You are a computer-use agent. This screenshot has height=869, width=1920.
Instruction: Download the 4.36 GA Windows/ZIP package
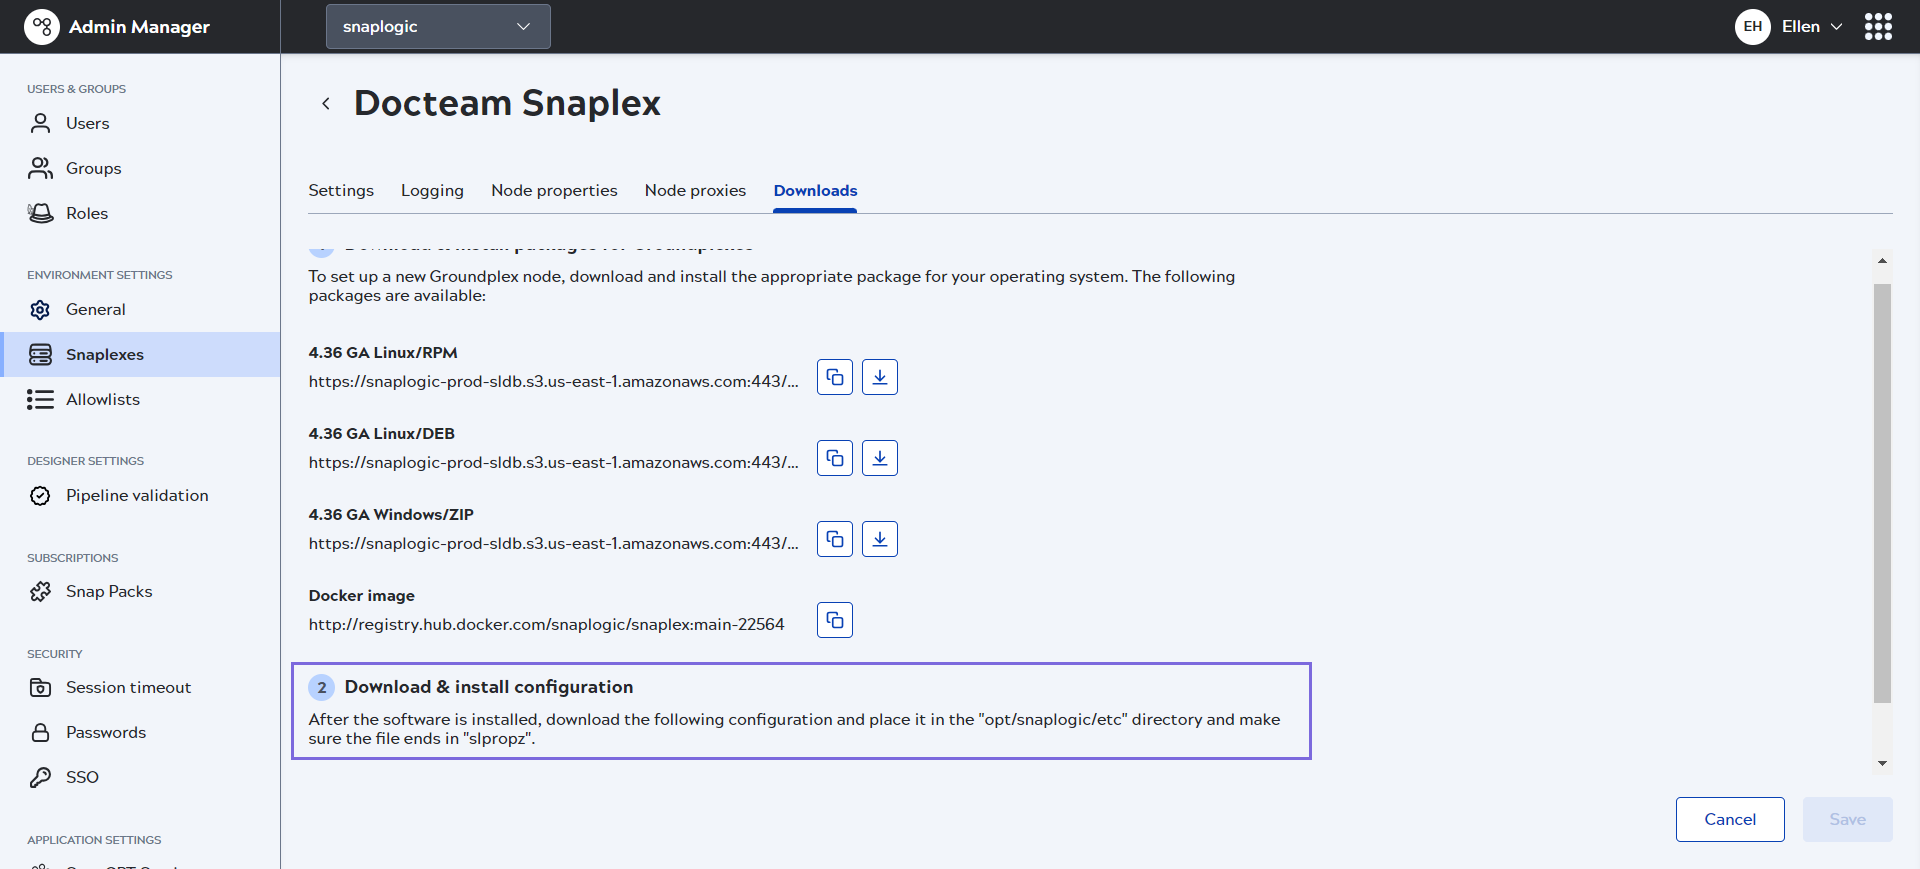(879, 539)
